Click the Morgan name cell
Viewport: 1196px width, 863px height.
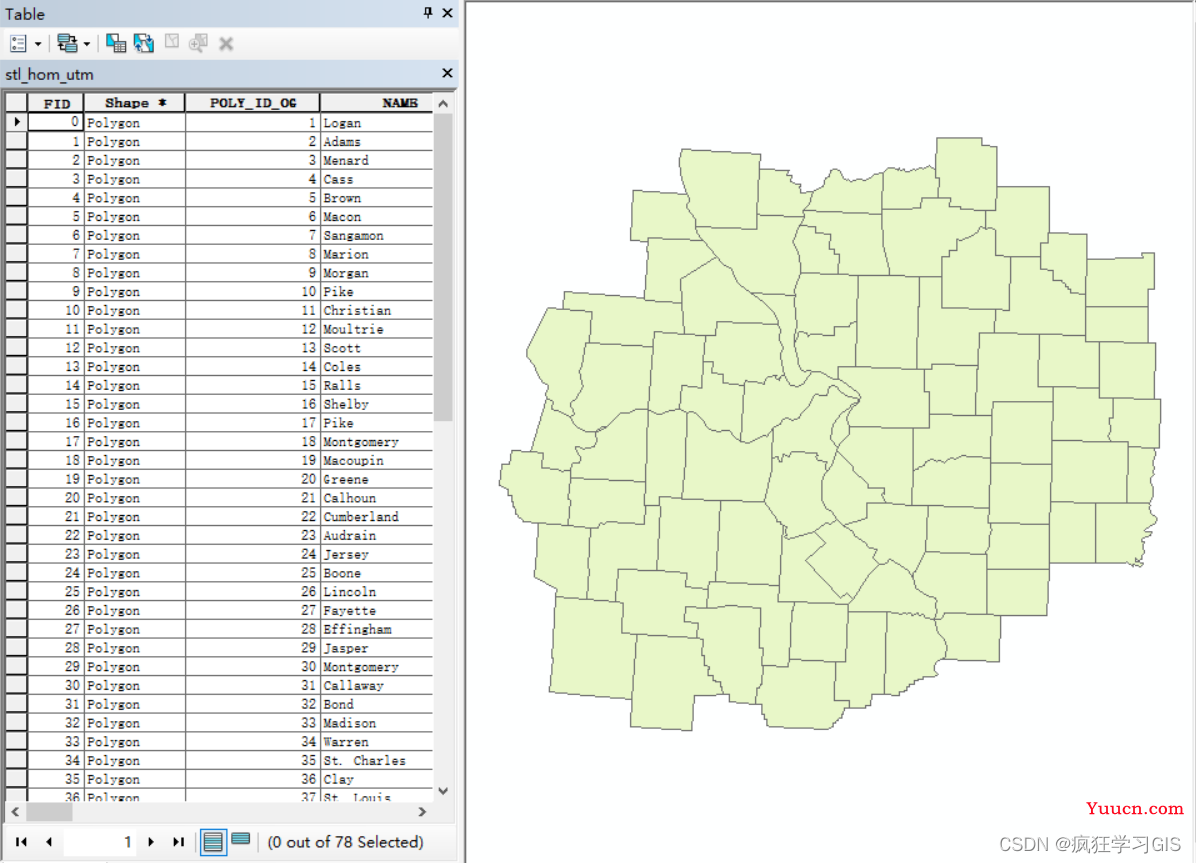tap(376, 272)
